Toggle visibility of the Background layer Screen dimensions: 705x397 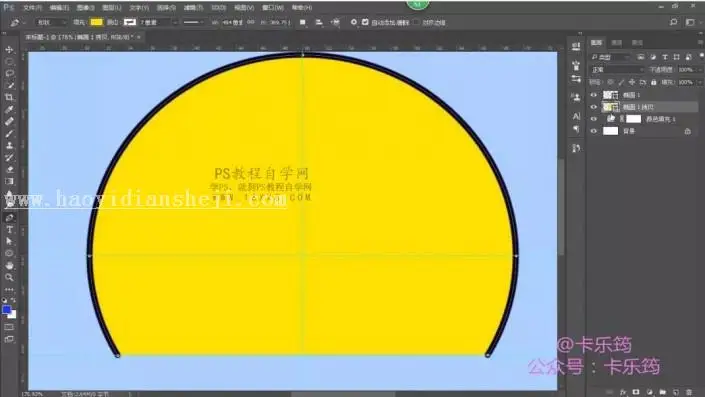(593, 131)
